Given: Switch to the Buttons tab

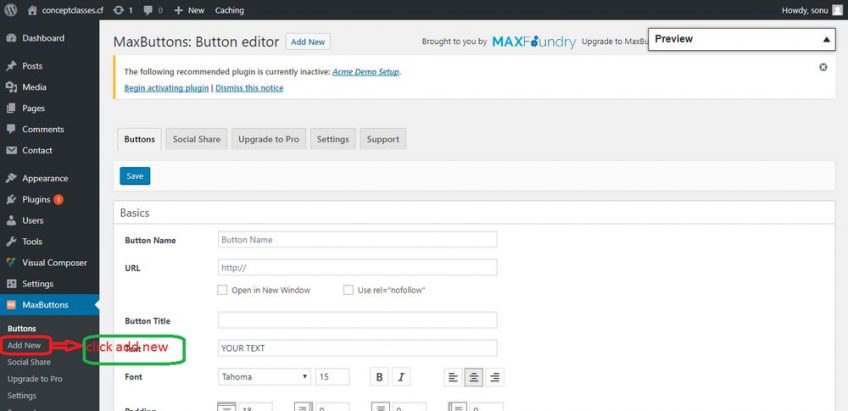Looking at the screenshot, I should [x=140, y=139].
